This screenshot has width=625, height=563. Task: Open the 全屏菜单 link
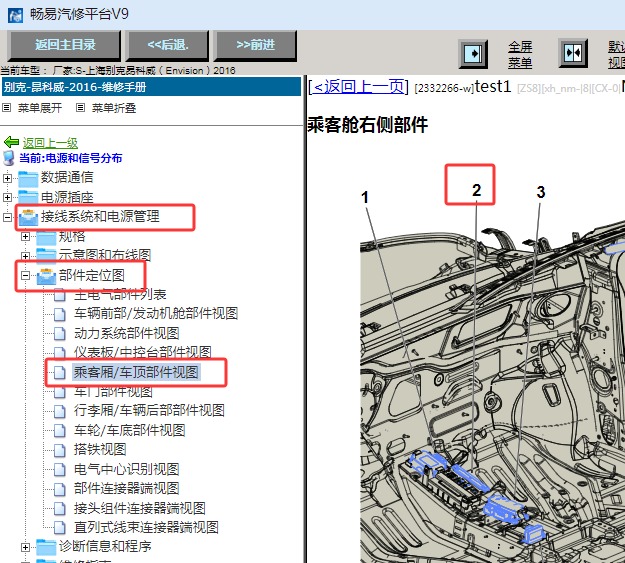click(520, 54)
